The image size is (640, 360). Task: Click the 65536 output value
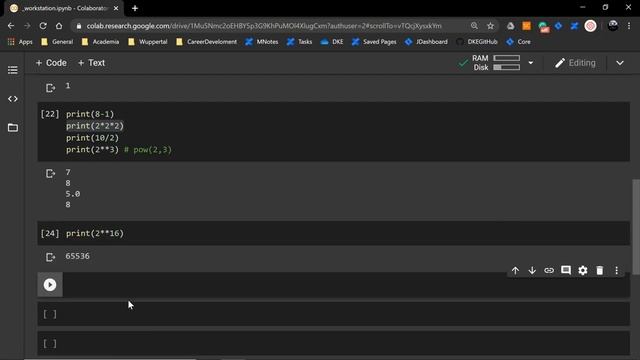tap(78, 256)
